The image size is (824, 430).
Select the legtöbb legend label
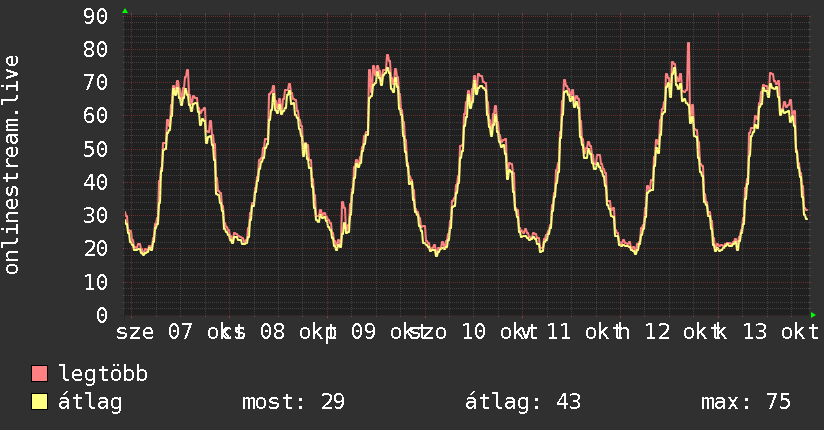[x=103, y=374]
